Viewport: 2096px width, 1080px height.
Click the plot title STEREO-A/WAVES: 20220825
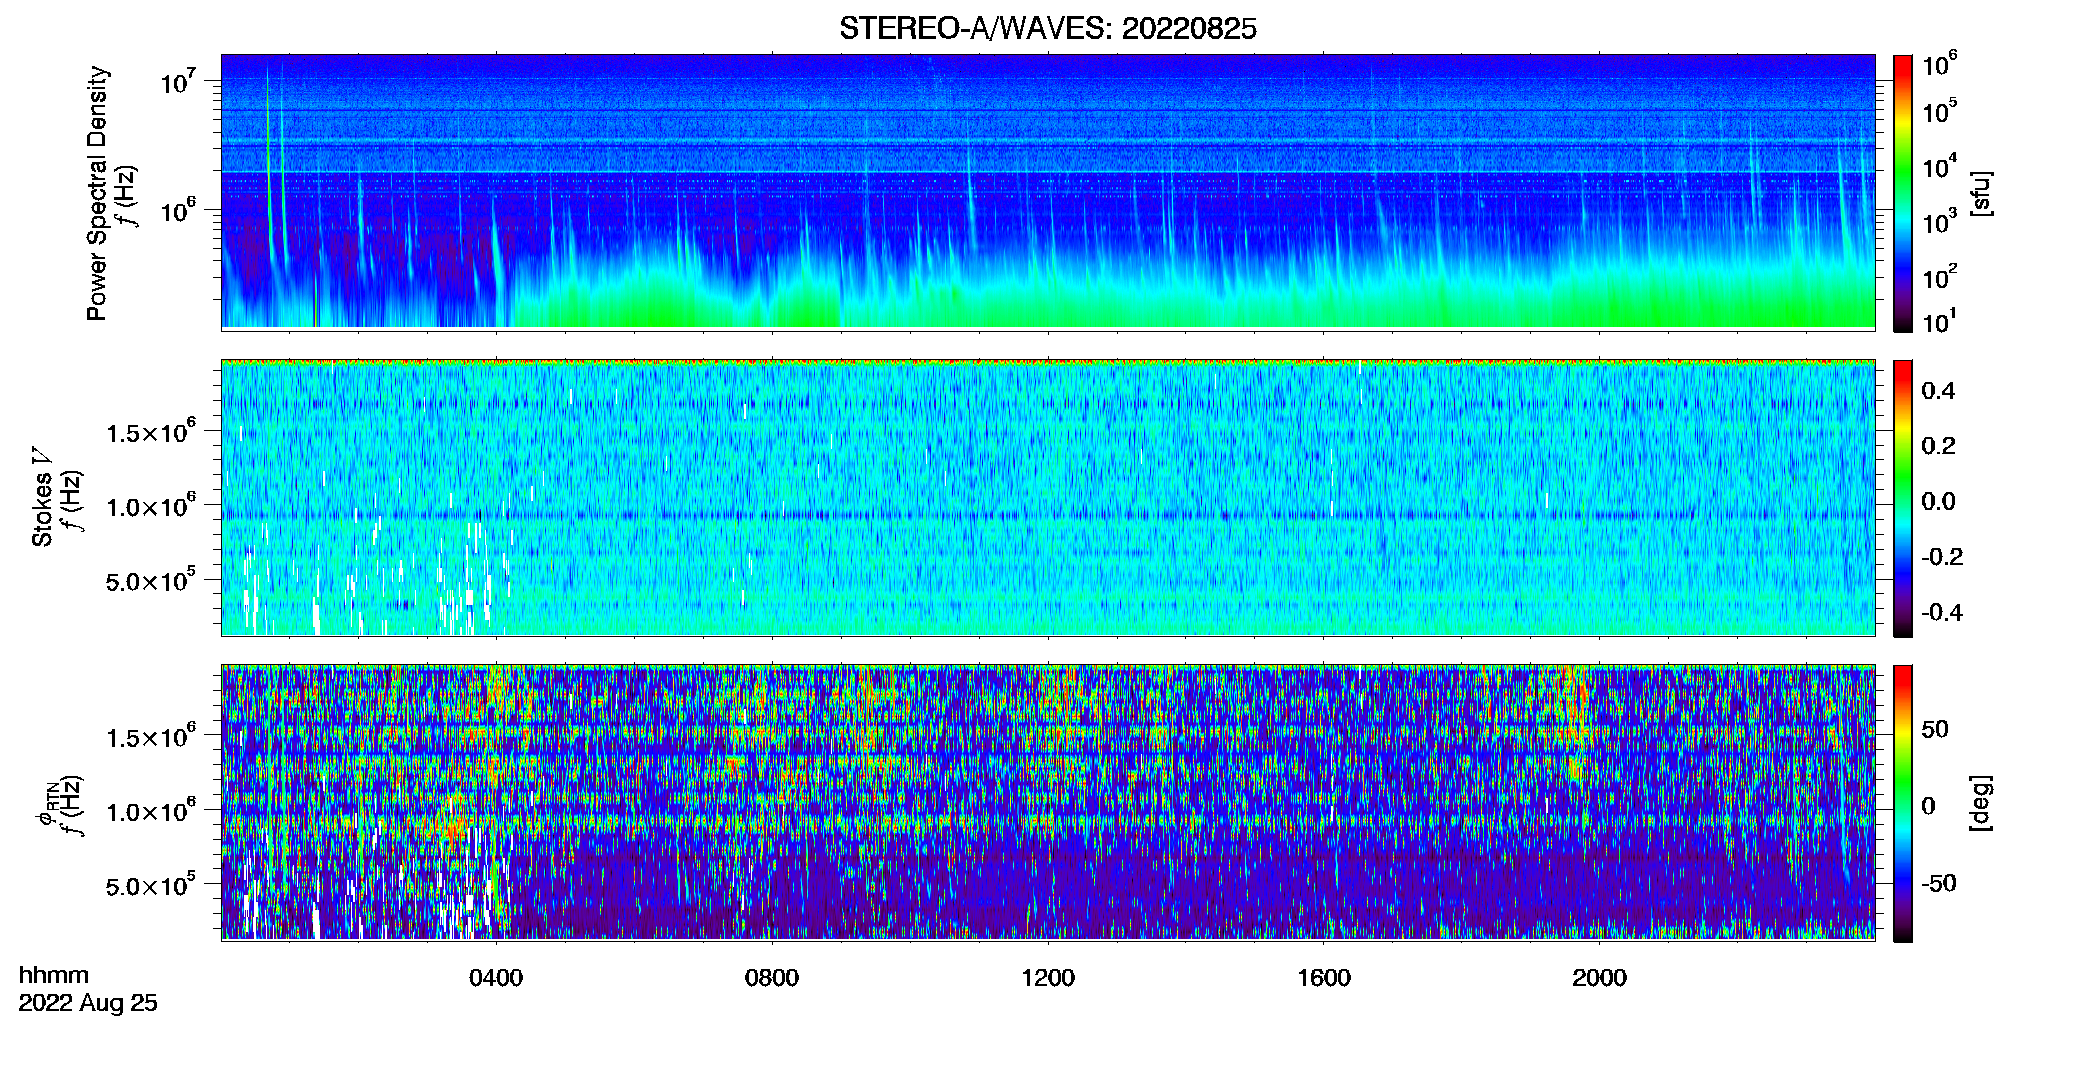pos(1047,29)
